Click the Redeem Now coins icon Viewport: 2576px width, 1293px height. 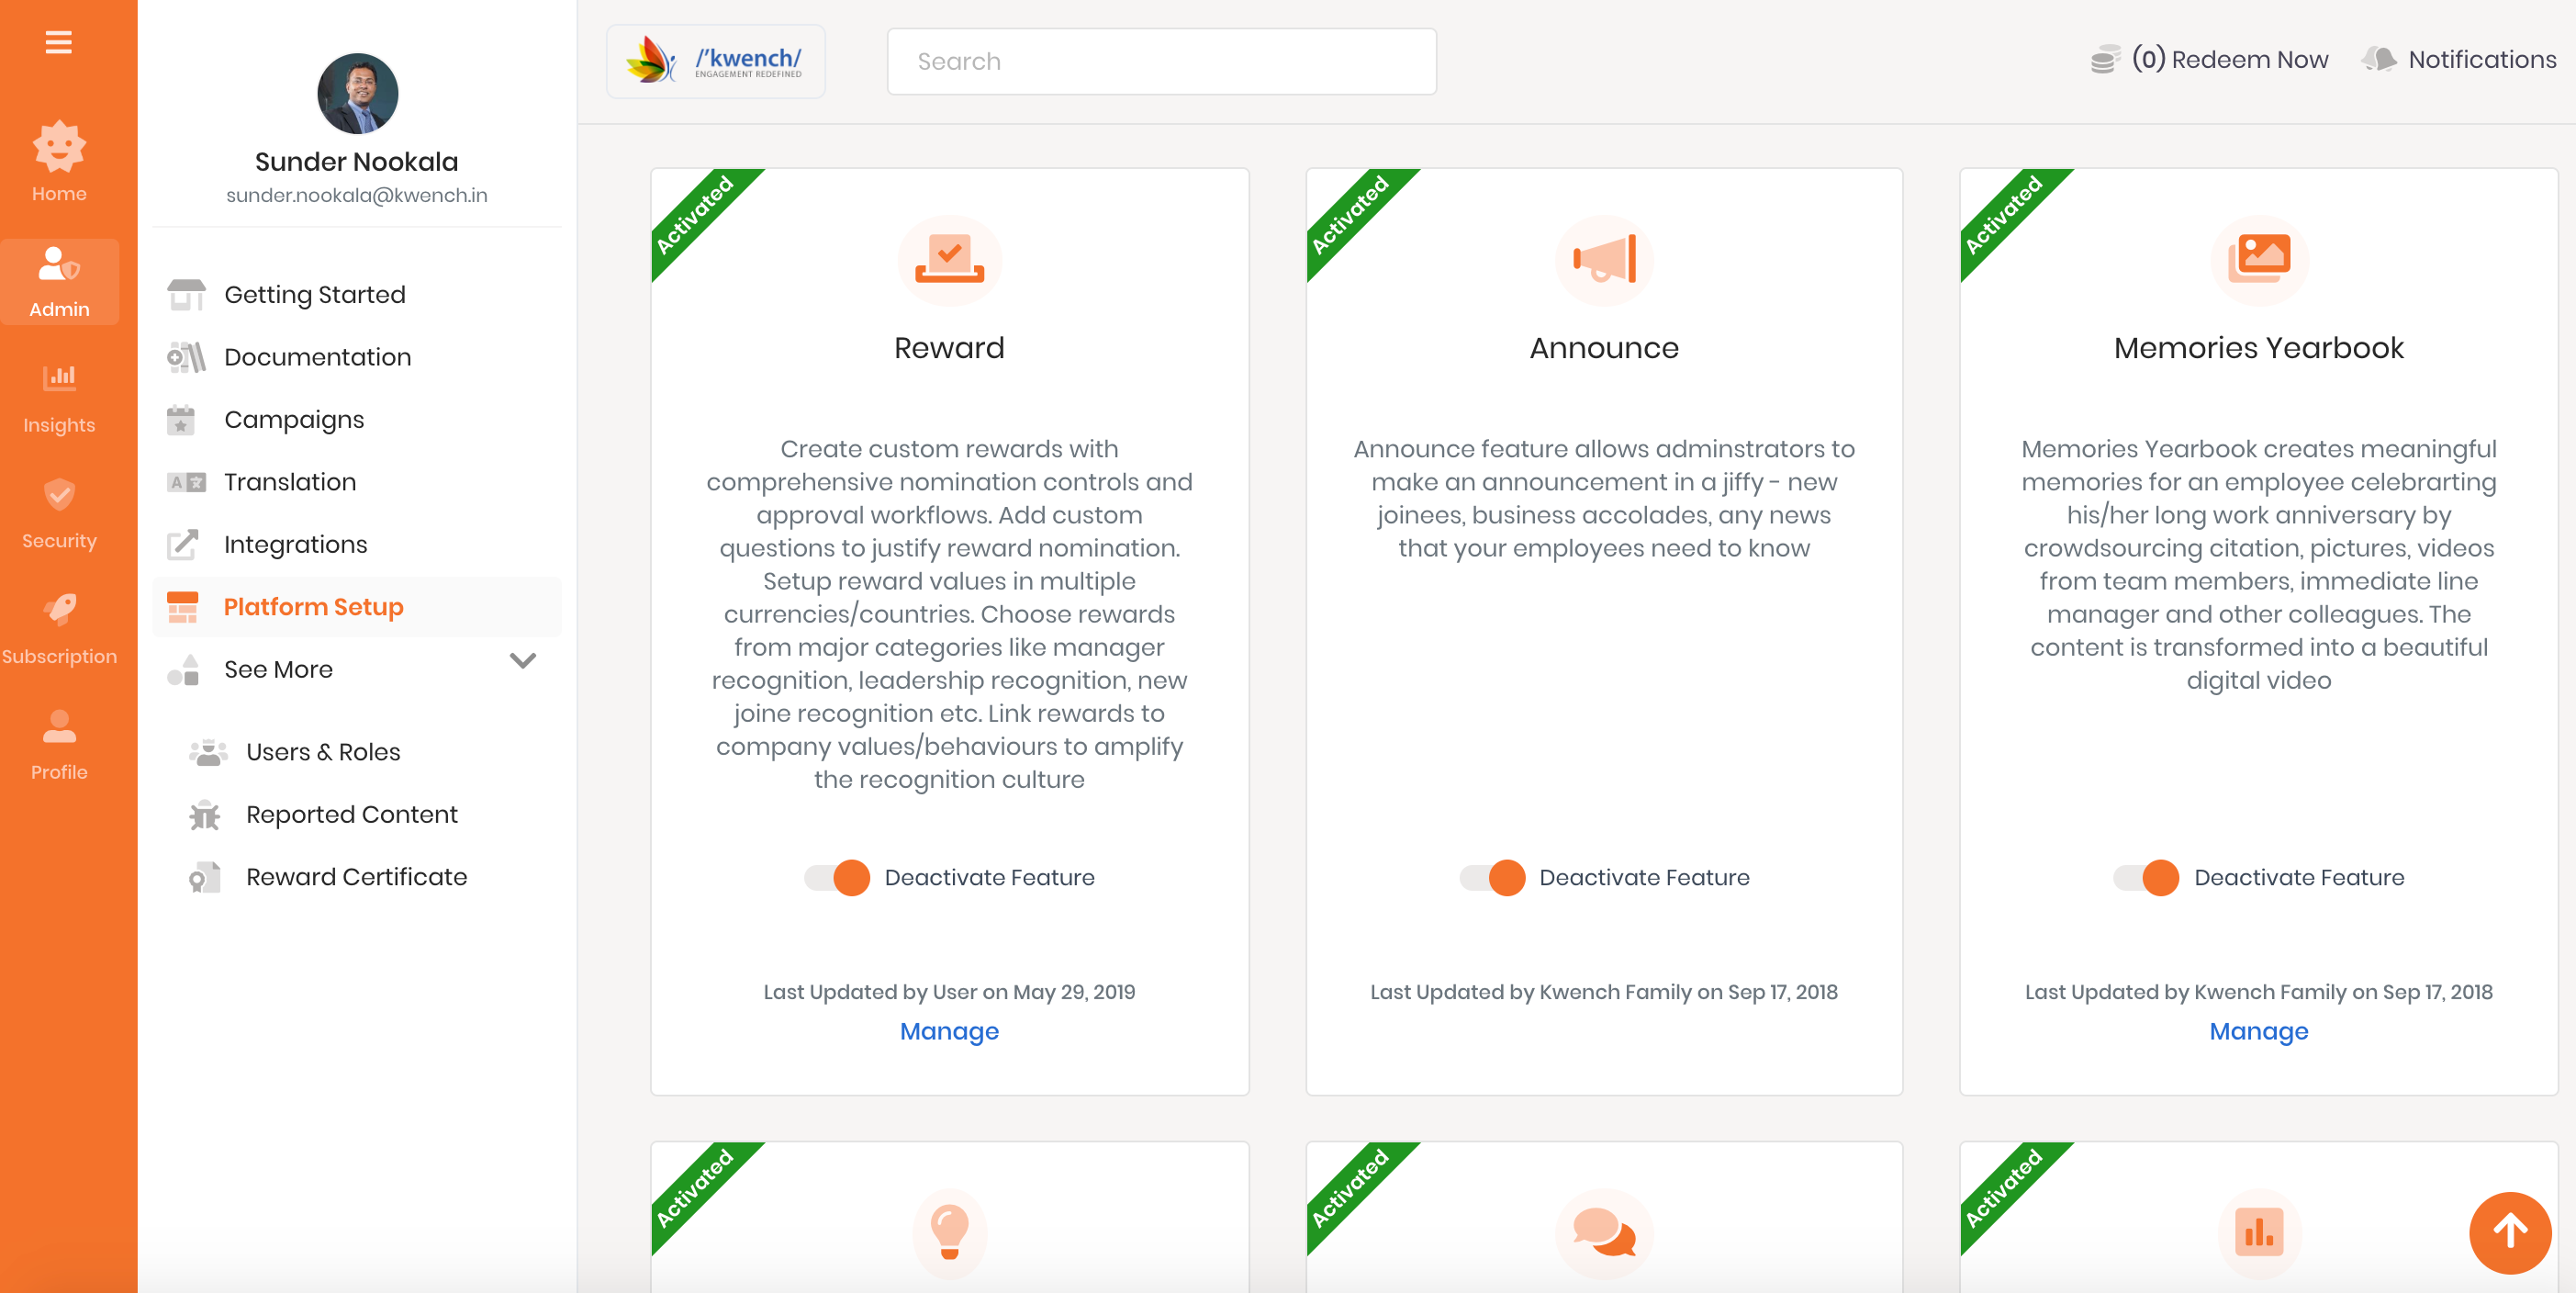(x=2105, y=60)
